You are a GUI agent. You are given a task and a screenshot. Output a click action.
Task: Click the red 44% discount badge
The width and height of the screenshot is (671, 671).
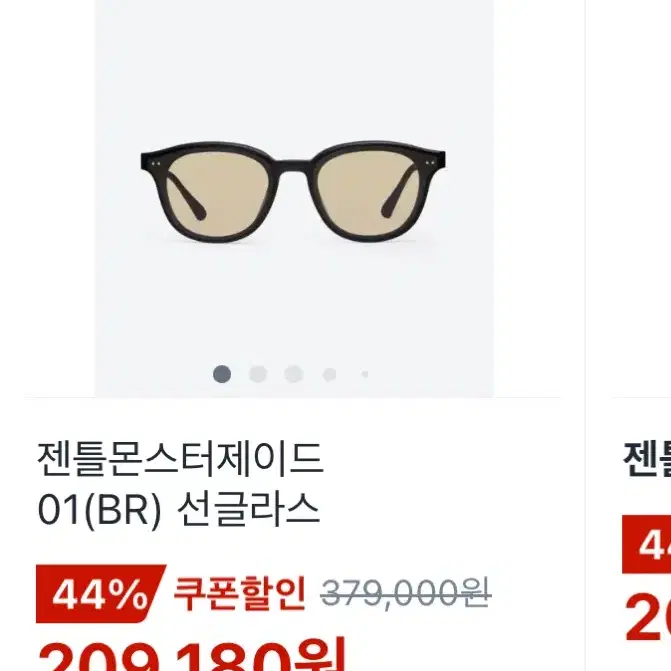point(101,594)
